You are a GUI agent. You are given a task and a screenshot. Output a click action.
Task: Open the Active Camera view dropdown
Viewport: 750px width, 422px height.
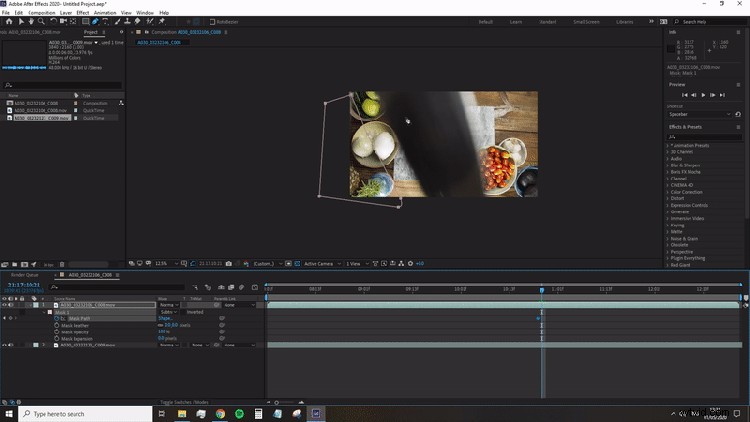[322, 264]
